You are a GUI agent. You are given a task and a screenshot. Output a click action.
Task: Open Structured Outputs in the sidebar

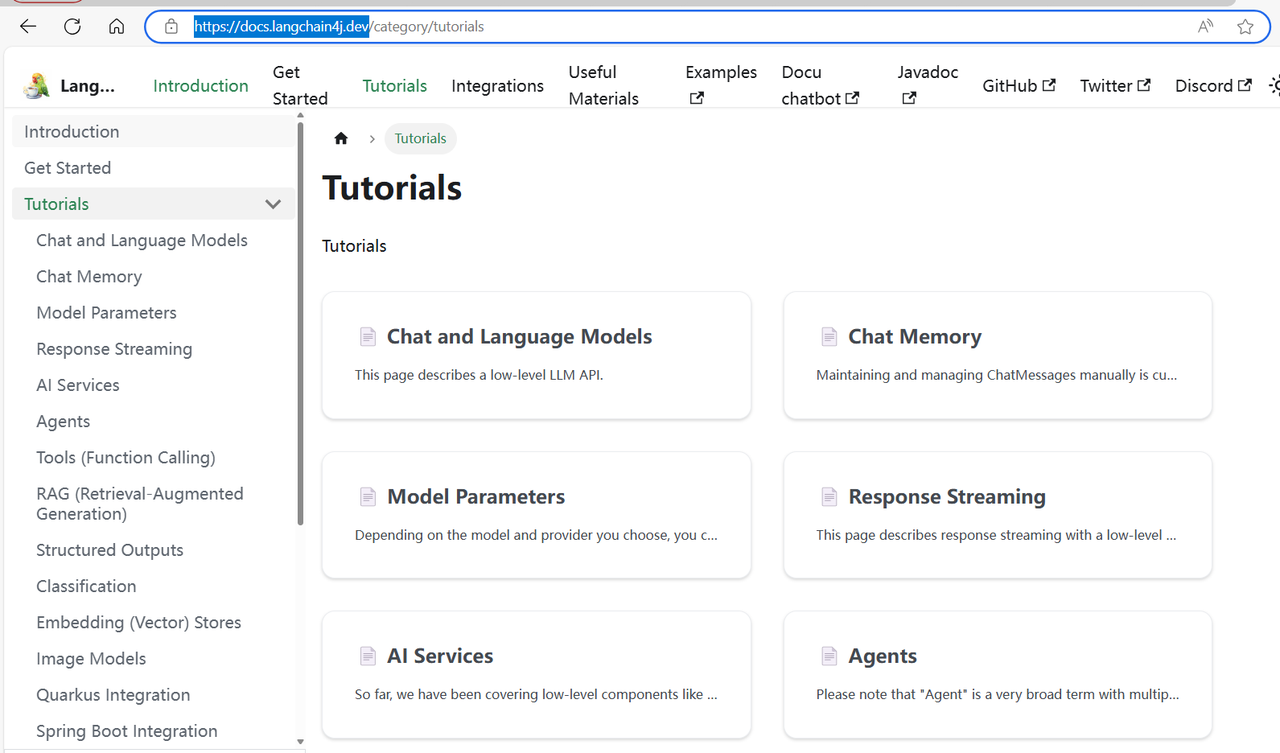tap(110, 550)
